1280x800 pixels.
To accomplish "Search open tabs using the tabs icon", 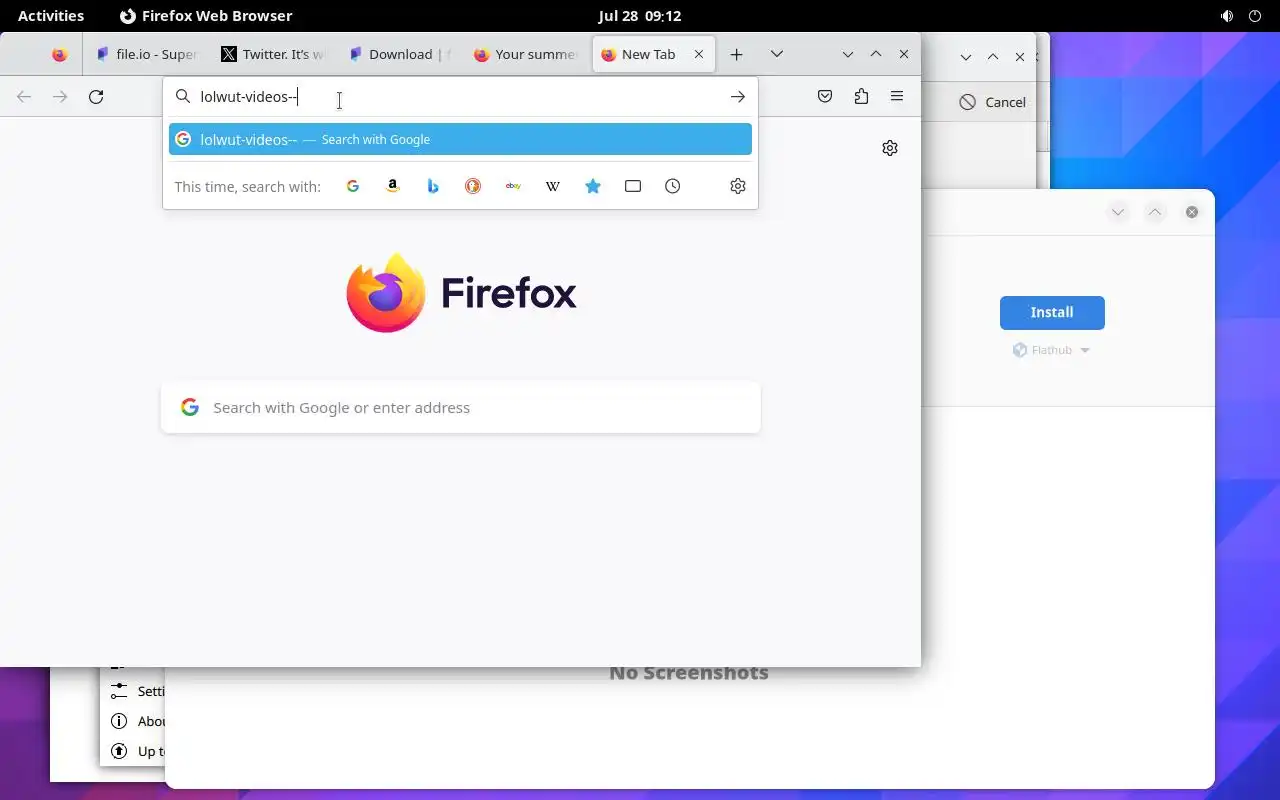I will click(633, 186).
